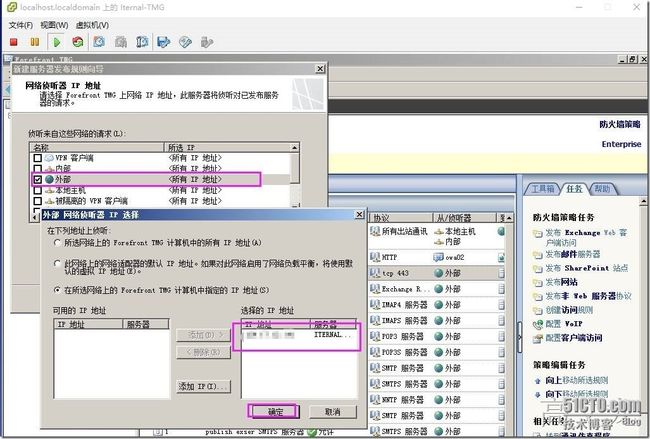Select the specified IP addresses radio option (S)
Screen dimensions: 650x439
point(58,290)
